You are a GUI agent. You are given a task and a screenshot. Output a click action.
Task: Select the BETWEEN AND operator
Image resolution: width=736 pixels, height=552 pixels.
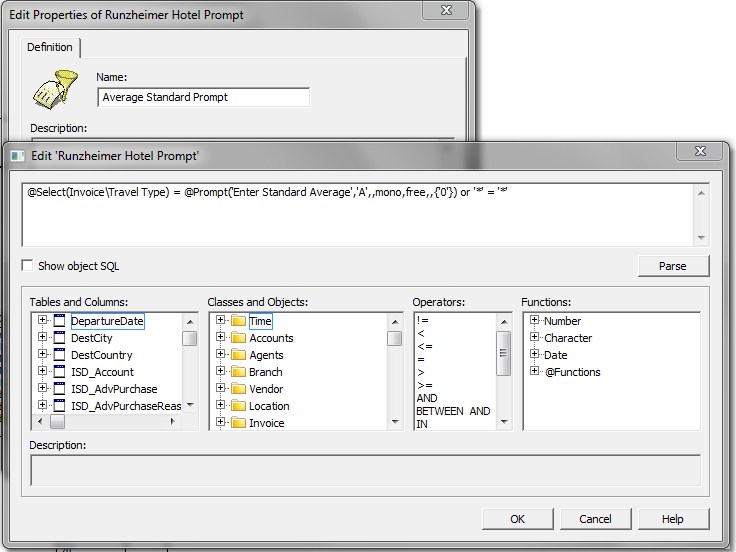pos(453,411)
